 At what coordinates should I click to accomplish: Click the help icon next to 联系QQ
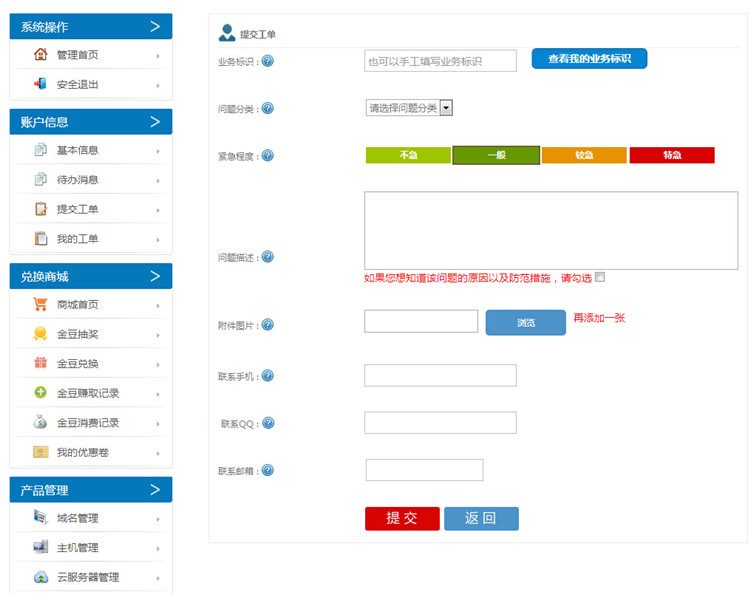click(269, 423)
